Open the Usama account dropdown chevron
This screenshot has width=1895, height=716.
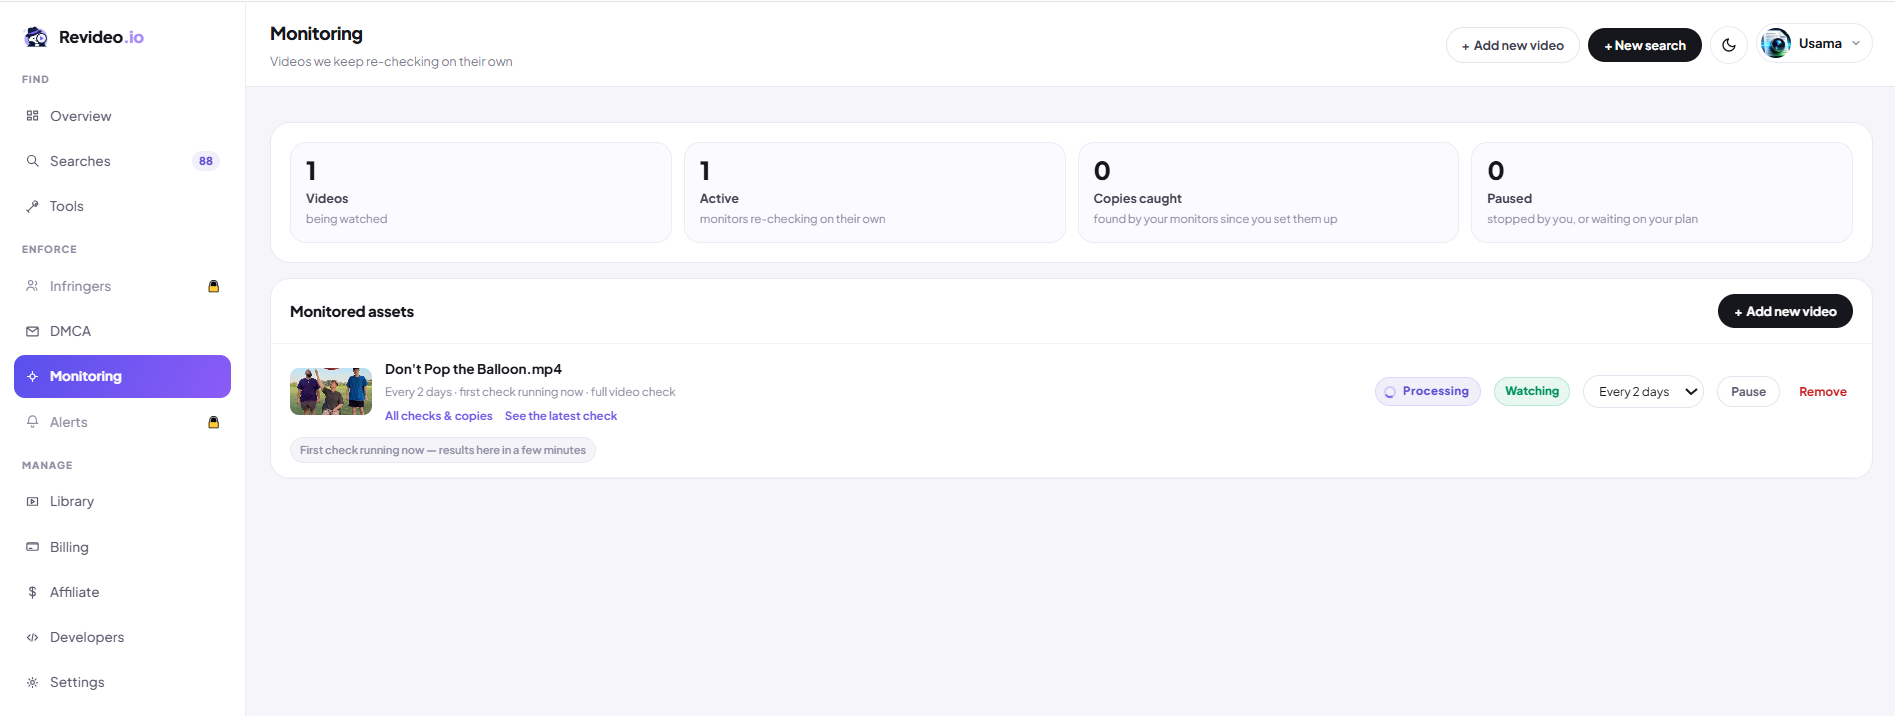(x=1856, y=43)
